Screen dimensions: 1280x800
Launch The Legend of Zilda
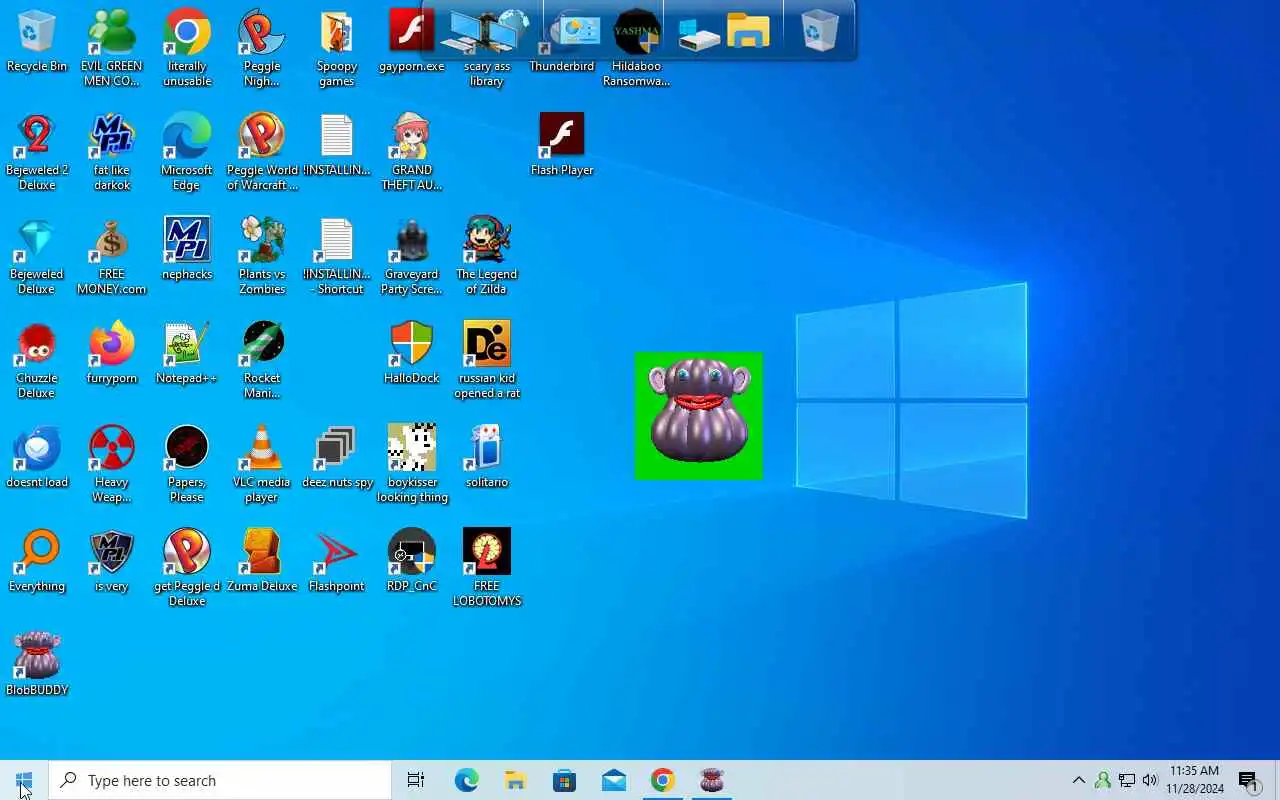pyautogui.click(x=487, y=256)
